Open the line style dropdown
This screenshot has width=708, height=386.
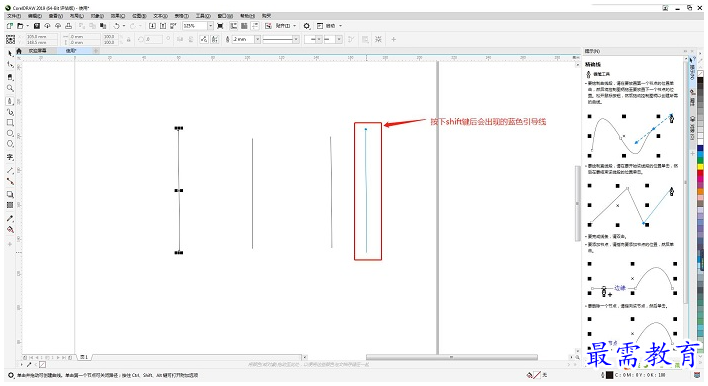click(x=296, y=40)
